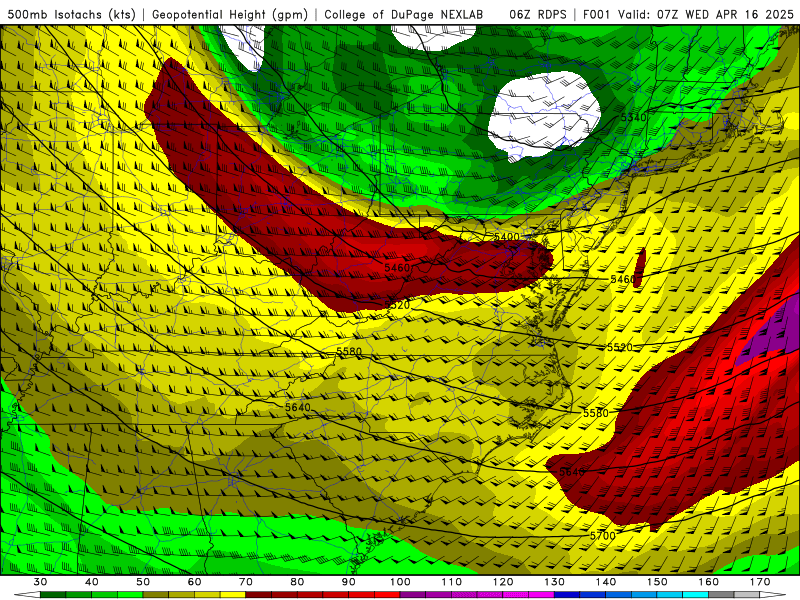
Task: Click the dark red swatch just after 70
Action: [259, 595]
